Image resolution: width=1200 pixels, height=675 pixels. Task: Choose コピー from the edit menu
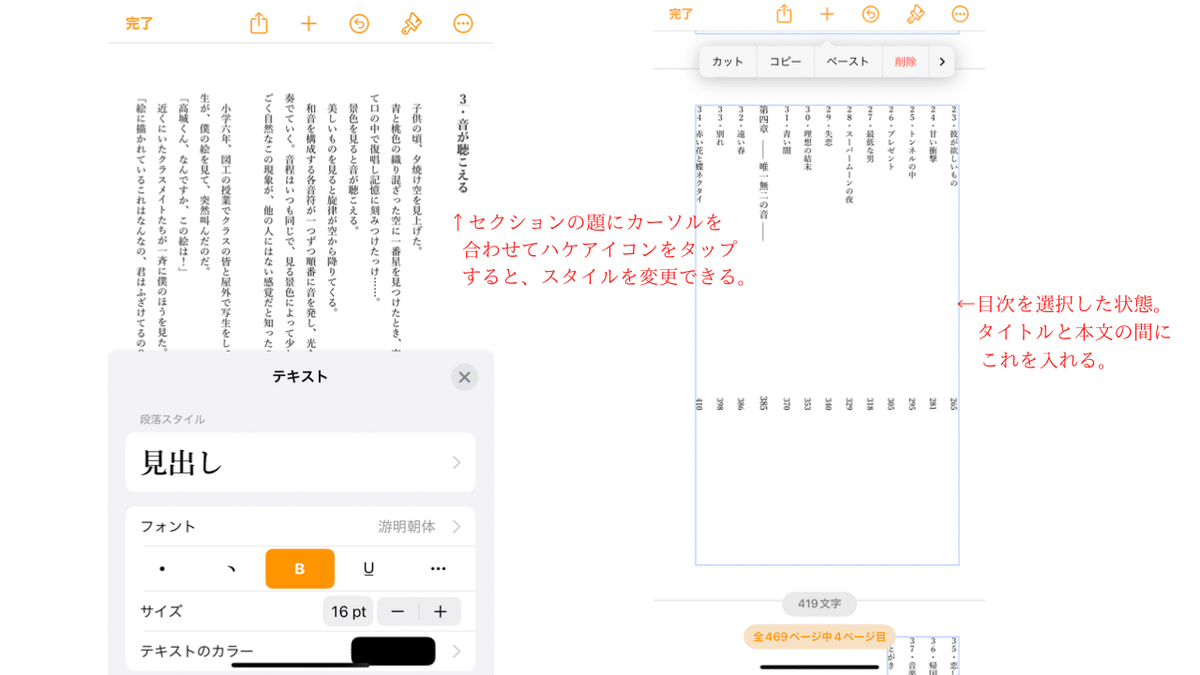click(x=785, y=62)
